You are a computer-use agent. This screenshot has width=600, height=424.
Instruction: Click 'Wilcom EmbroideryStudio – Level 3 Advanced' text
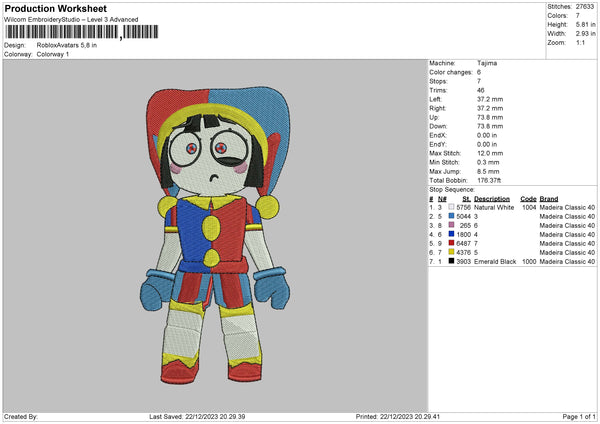[x=71, y=20]
